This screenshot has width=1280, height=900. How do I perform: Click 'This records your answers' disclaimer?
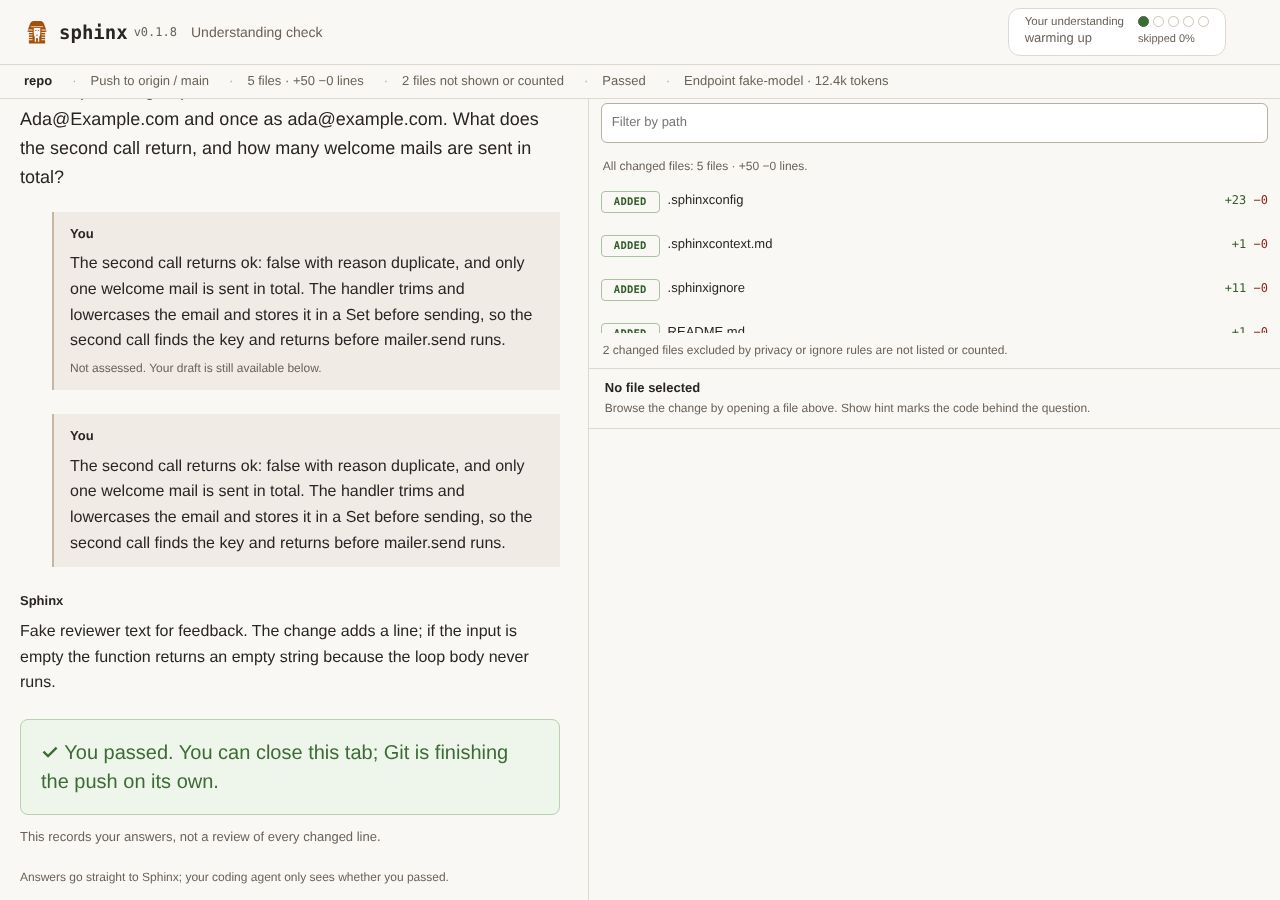[200, 837]
